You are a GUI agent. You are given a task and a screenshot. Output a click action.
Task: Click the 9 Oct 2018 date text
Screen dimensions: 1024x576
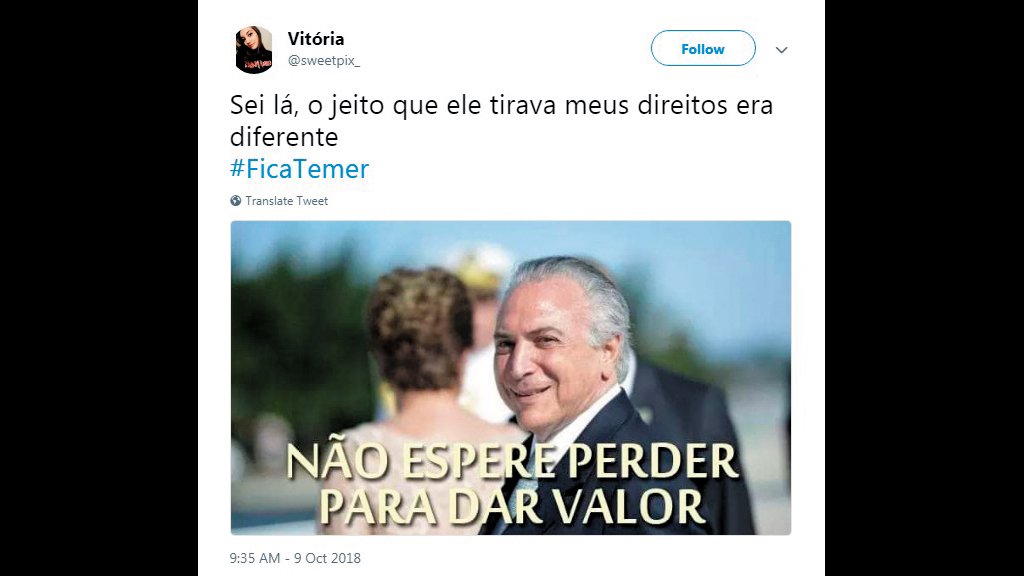point(327,558)
